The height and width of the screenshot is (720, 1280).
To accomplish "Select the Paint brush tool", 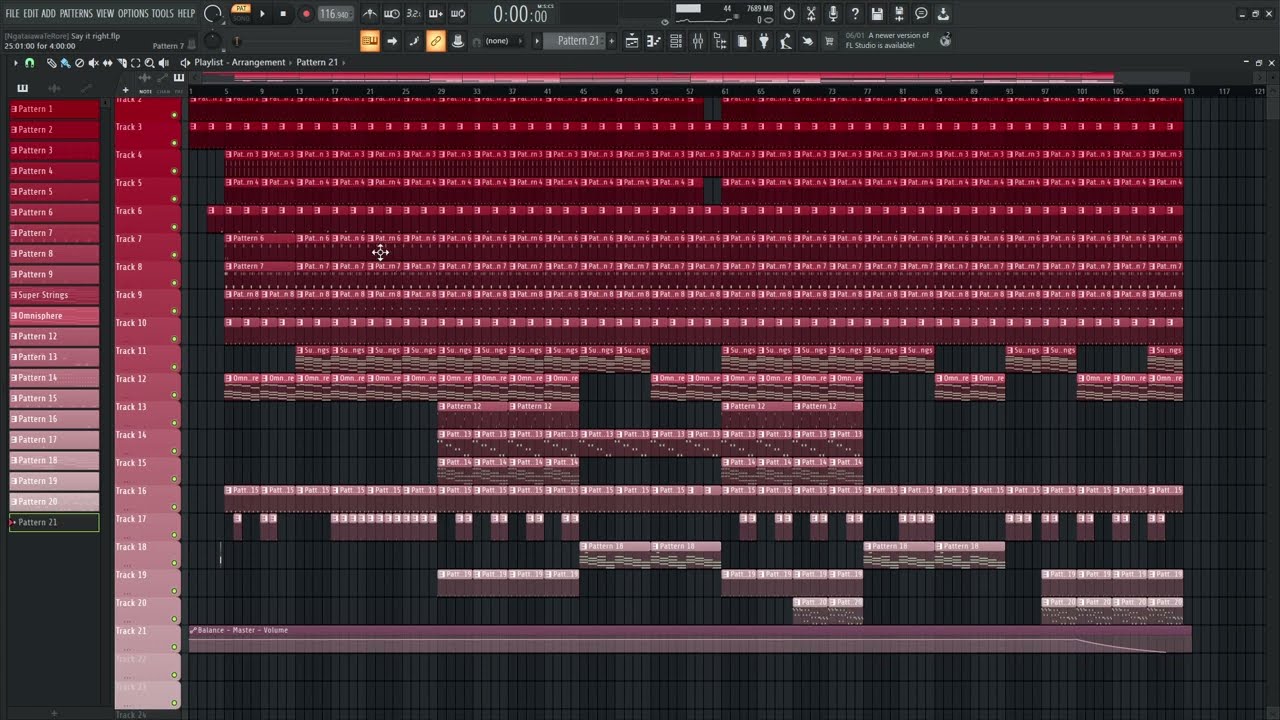I will pos(65,62).
